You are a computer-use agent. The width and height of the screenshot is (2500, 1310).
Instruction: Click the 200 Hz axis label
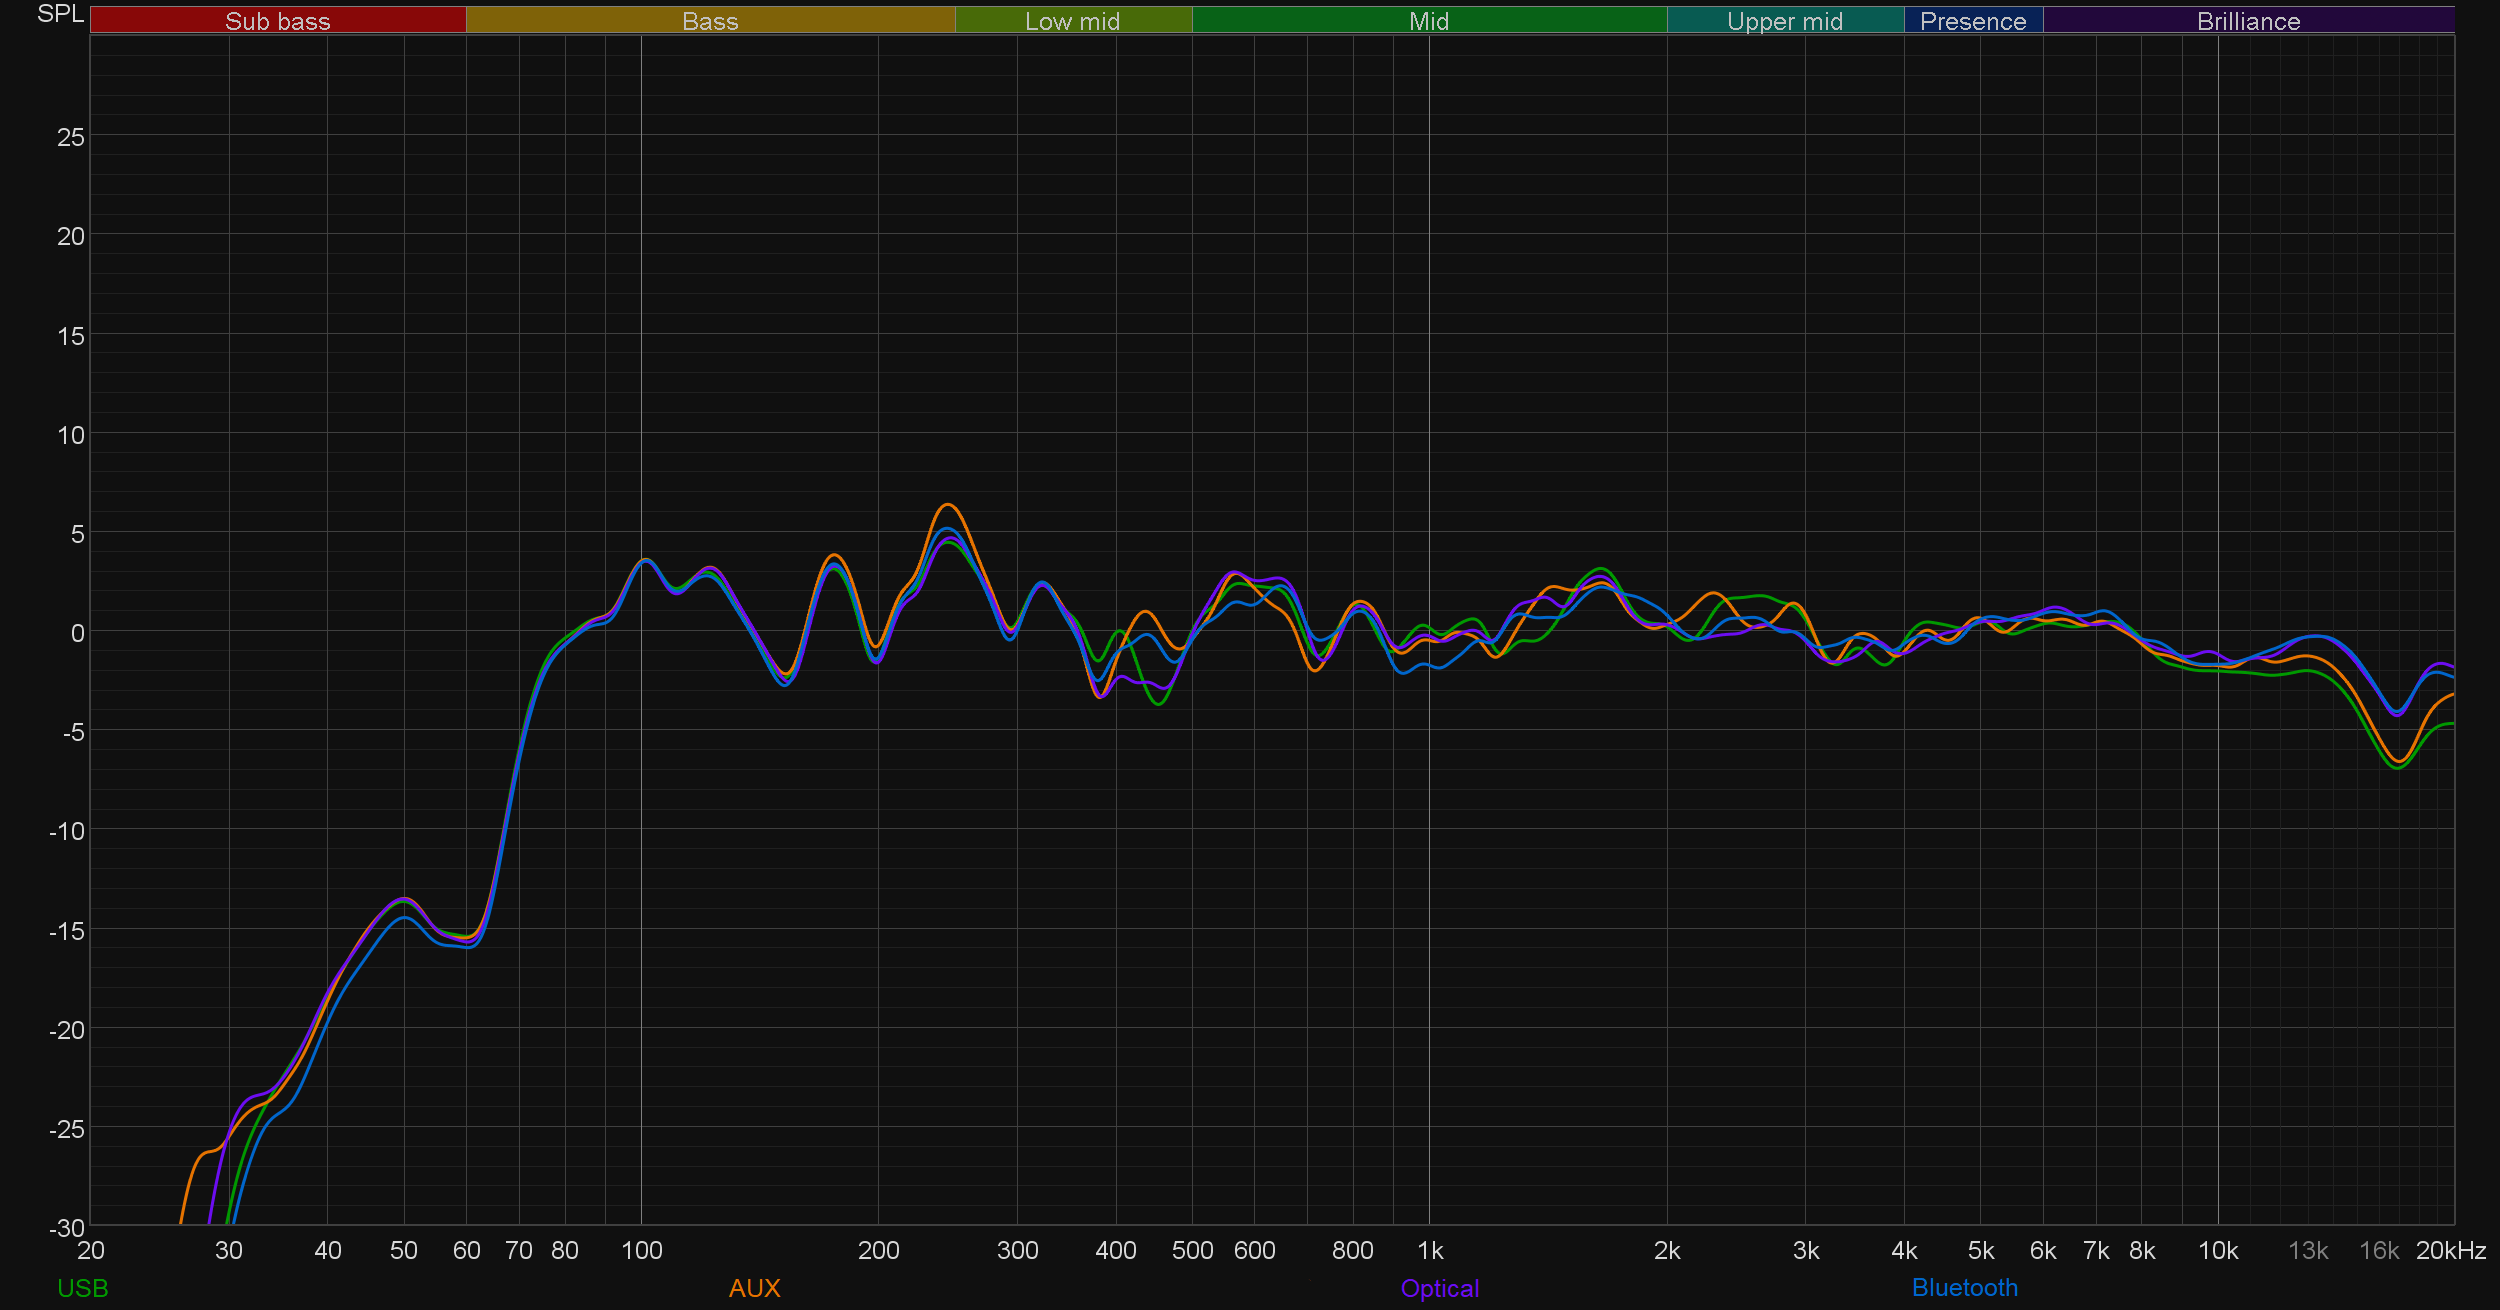(878, 1250)
